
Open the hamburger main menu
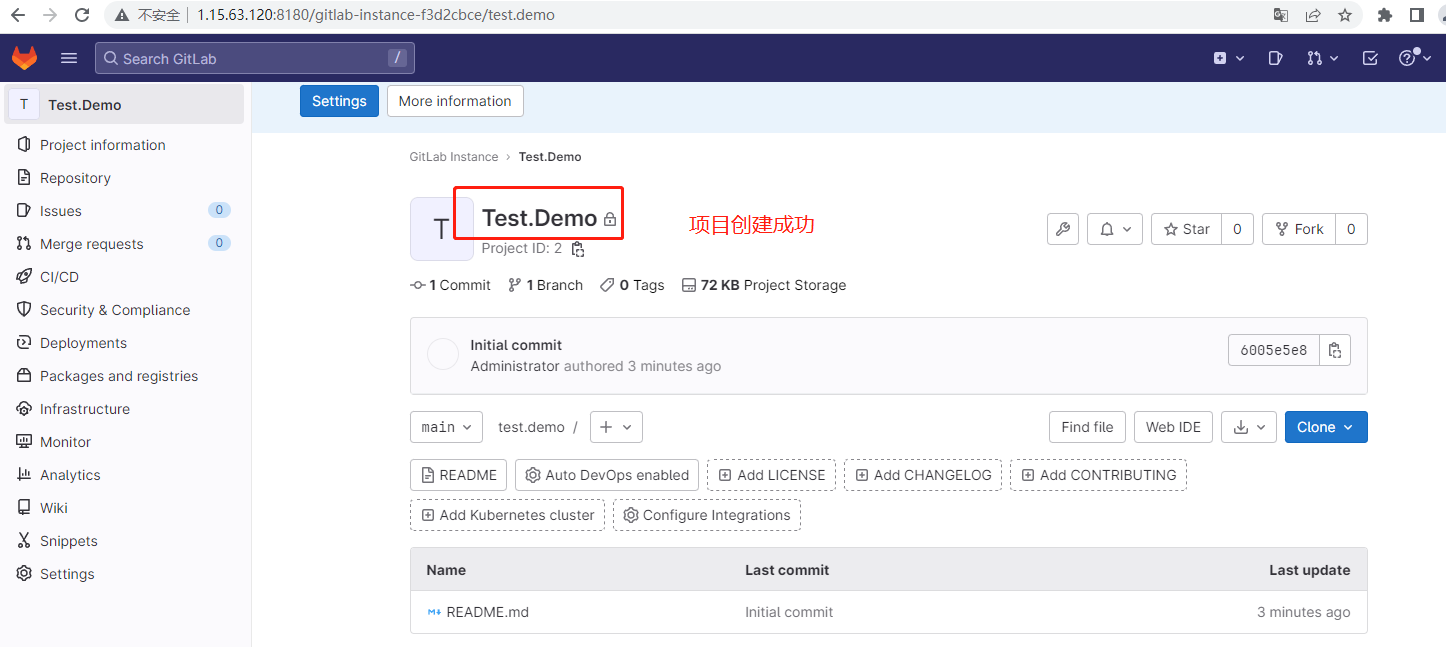(69, 58)
